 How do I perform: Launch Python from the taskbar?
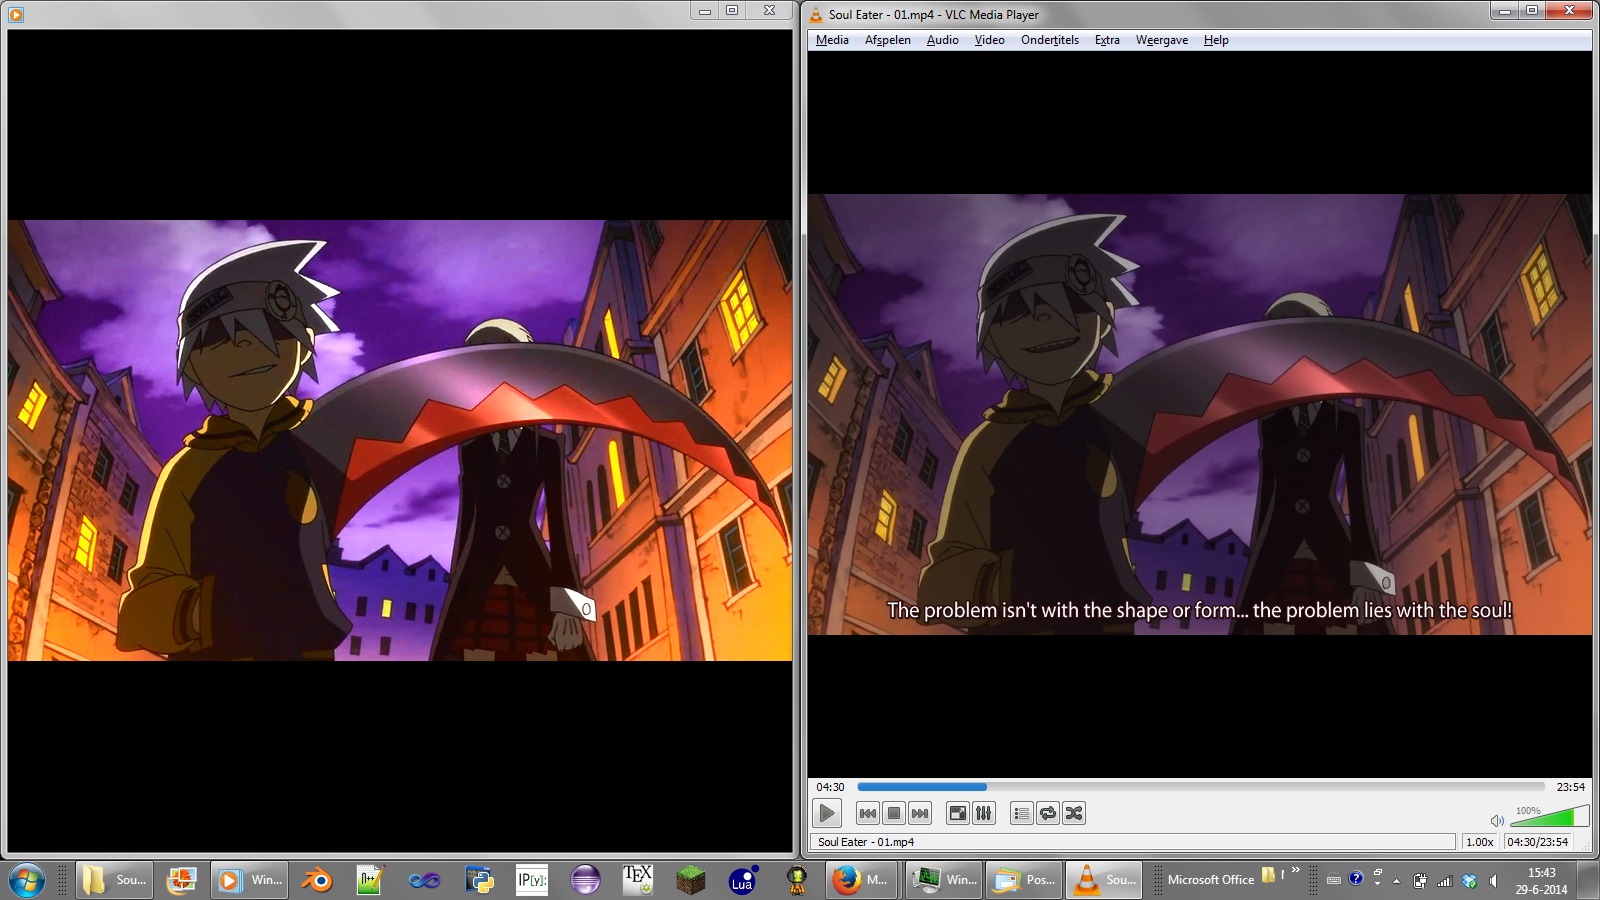tap(479, 880)
